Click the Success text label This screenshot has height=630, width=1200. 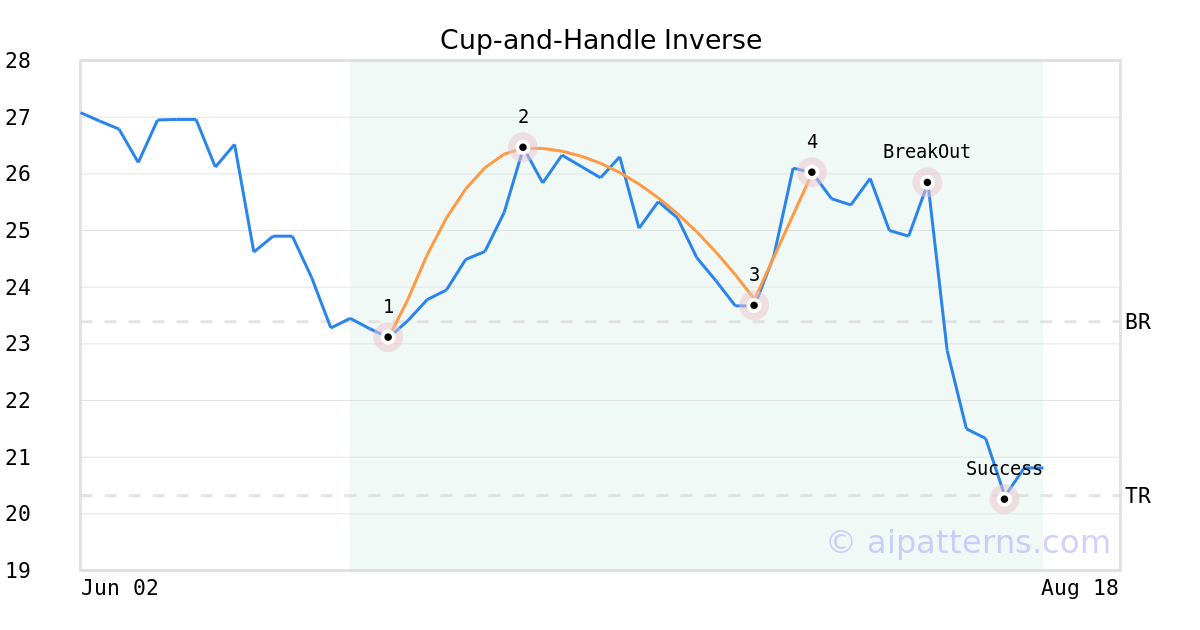pos(1004,469)
